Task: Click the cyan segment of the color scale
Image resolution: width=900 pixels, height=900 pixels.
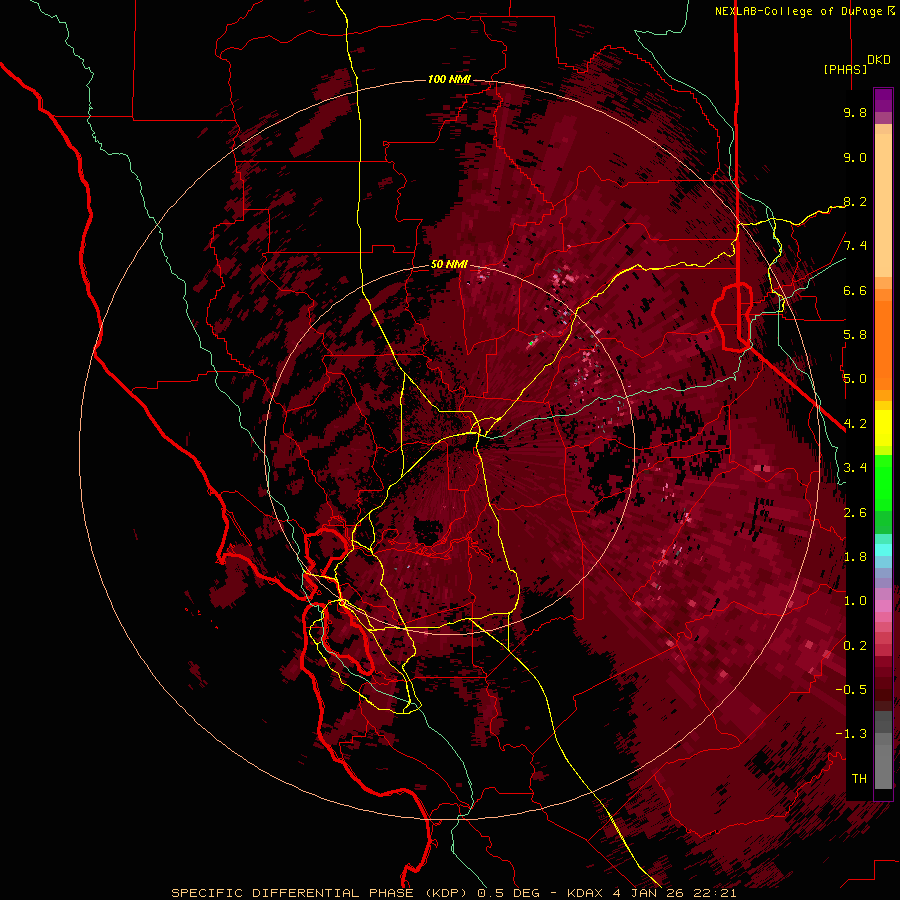Action: pyautogui.click(x=883, y=550)
